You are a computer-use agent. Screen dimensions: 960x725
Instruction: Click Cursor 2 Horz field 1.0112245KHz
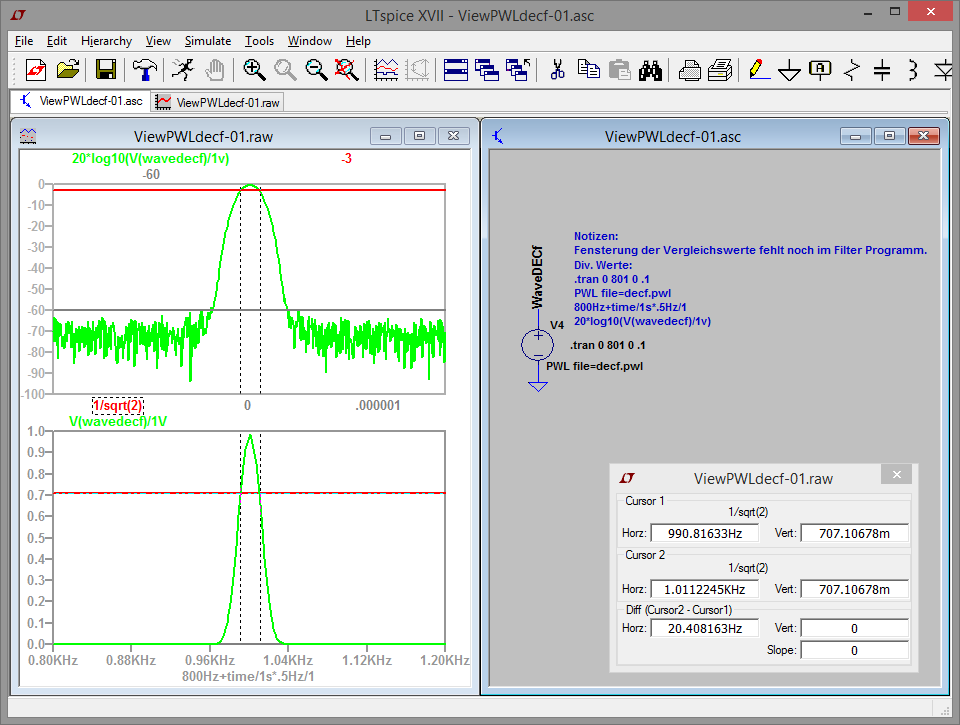705,589
